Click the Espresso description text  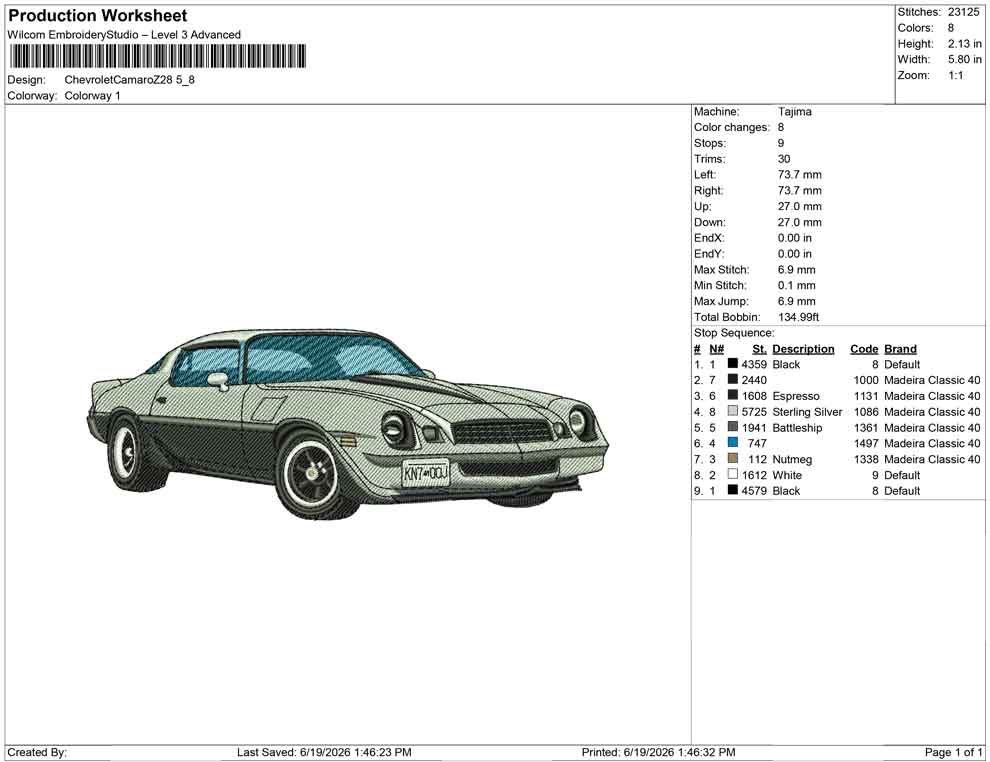796,396
